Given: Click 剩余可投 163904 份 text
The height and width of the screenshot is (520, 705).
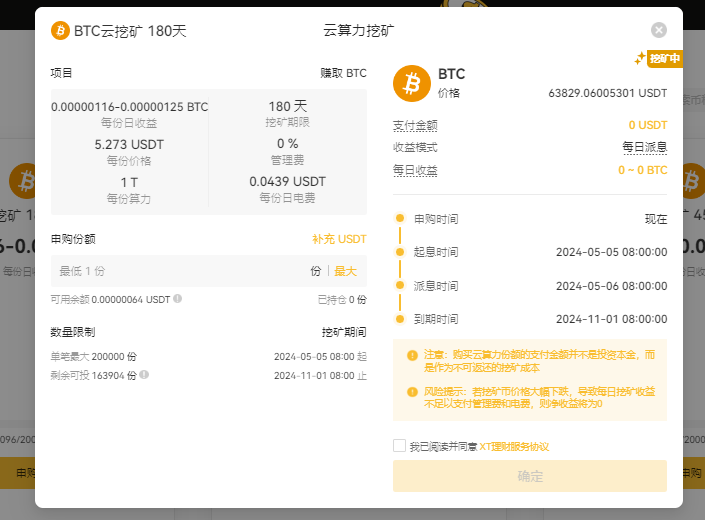Looking at the screenshot, I should pos(94,375).
